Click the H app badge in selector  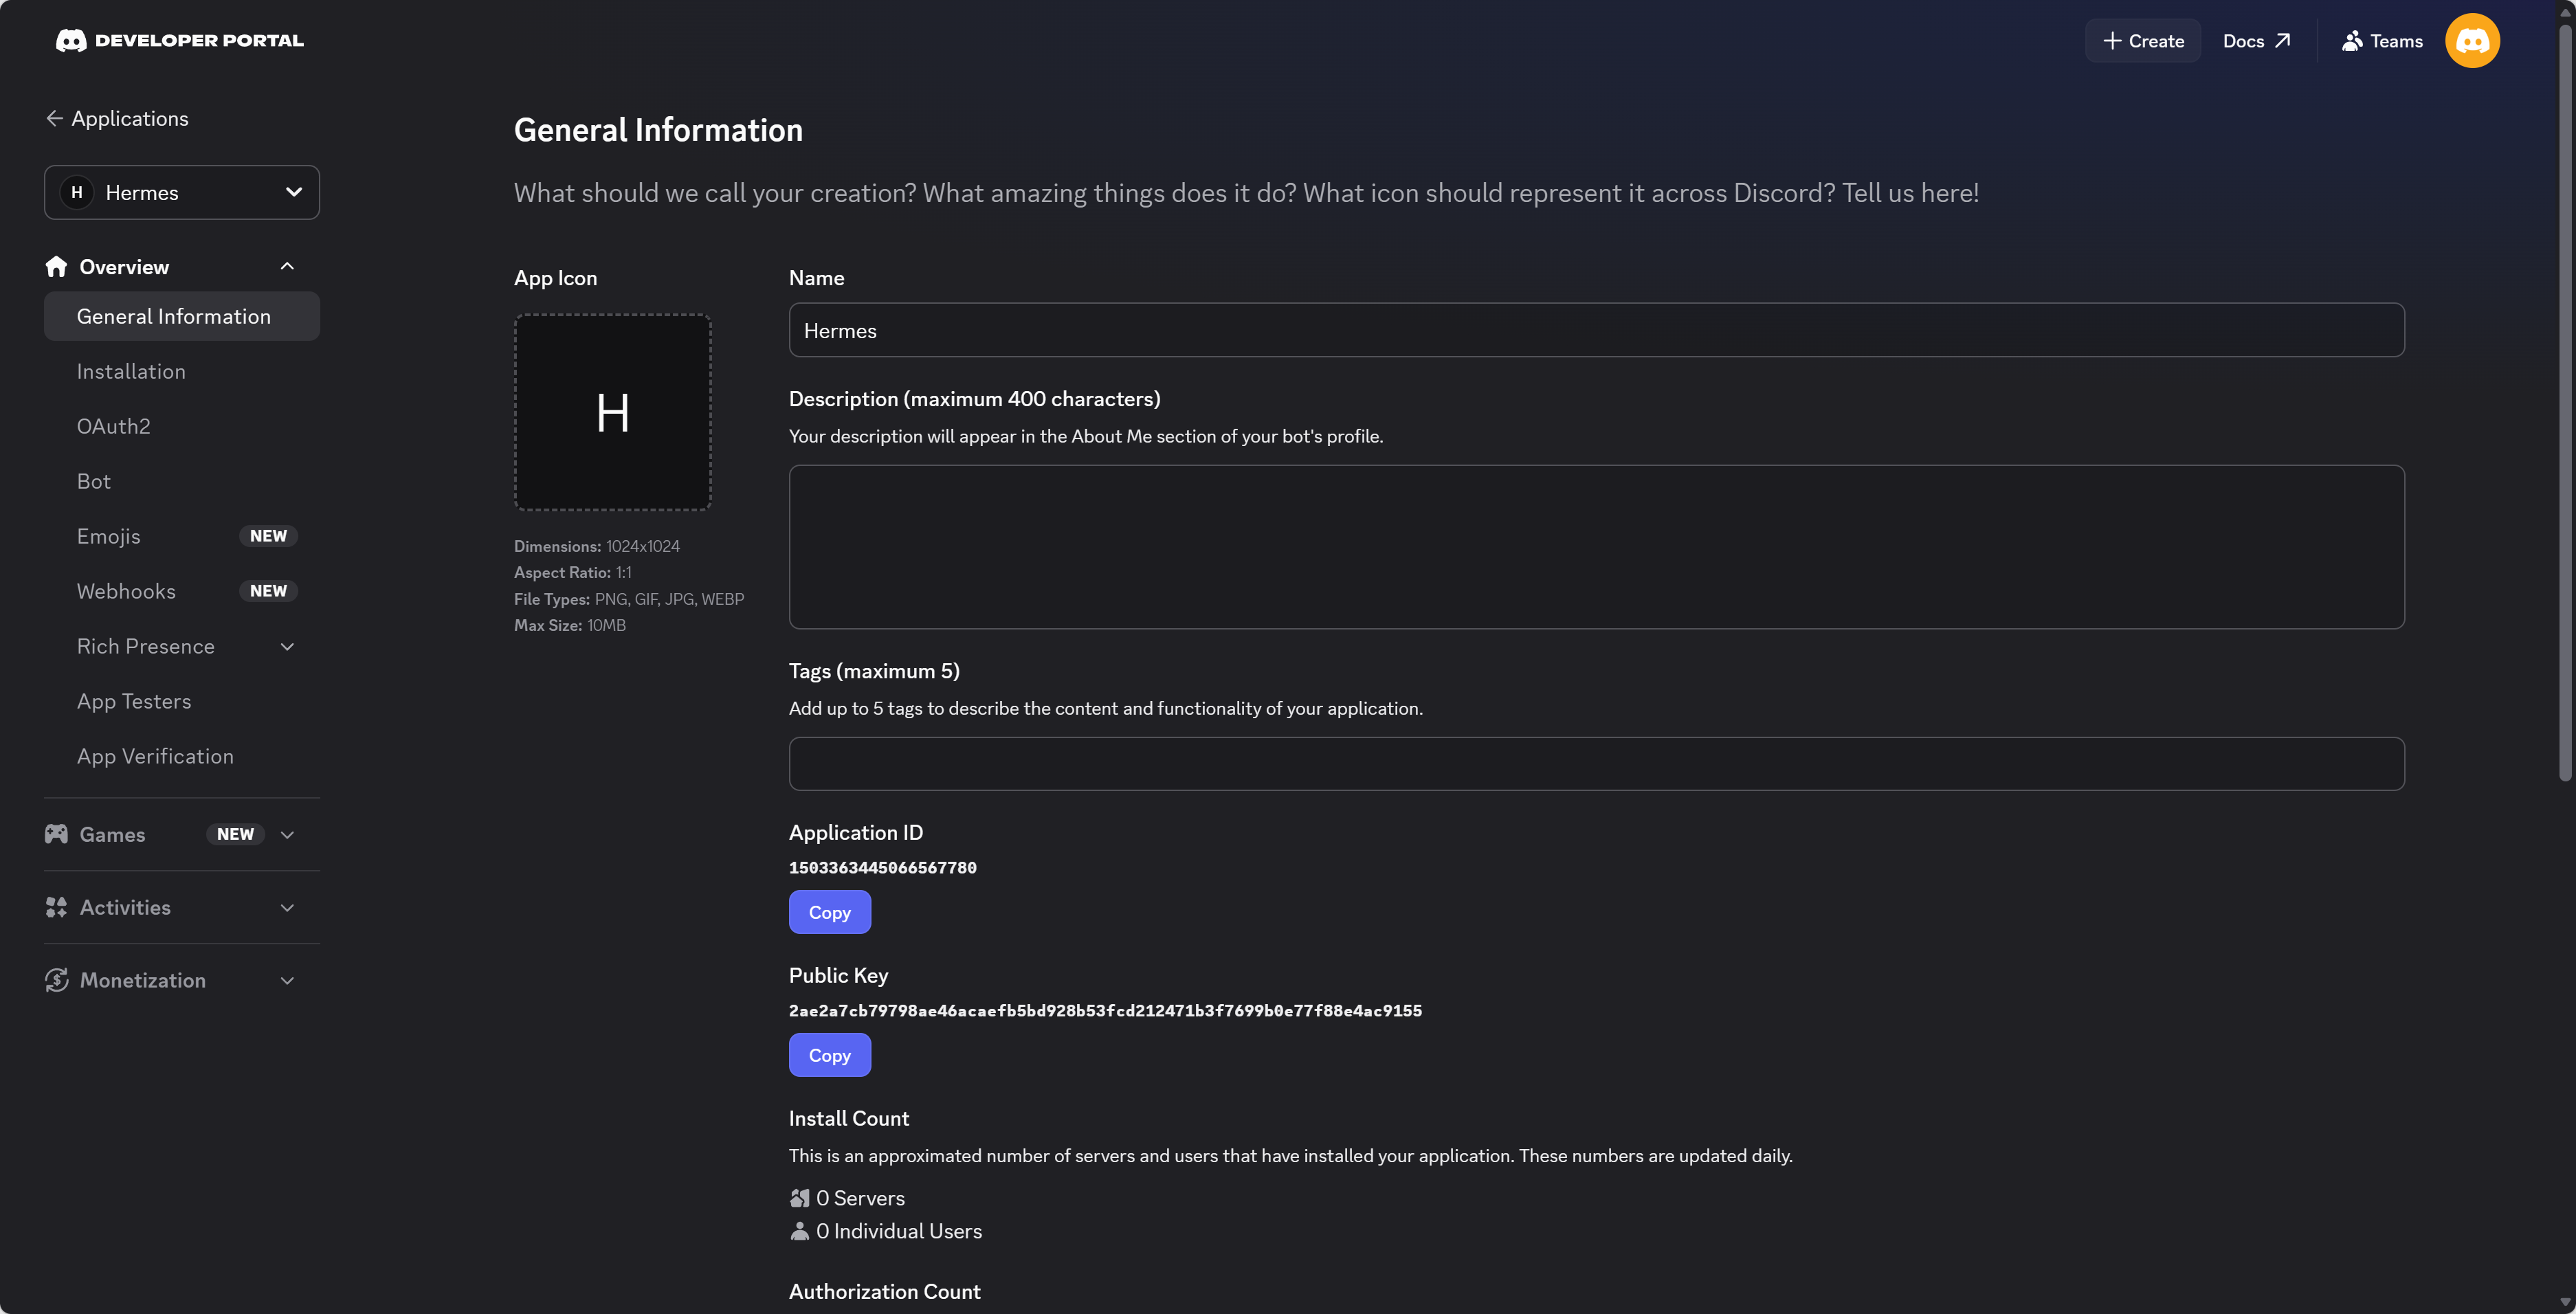77,192
